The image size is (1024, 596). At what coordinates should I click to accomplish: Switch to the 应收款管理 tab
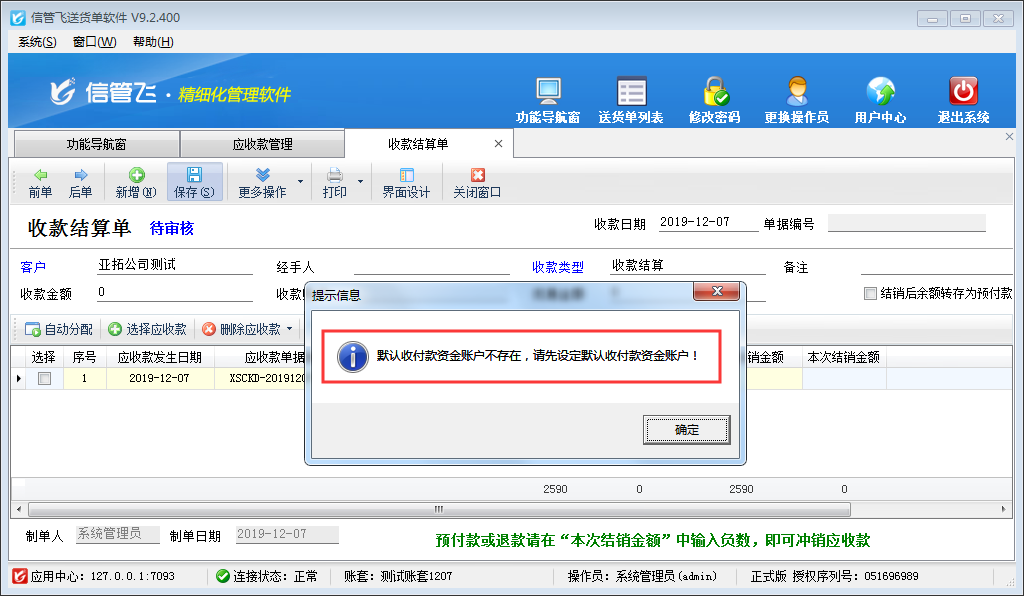262,144
